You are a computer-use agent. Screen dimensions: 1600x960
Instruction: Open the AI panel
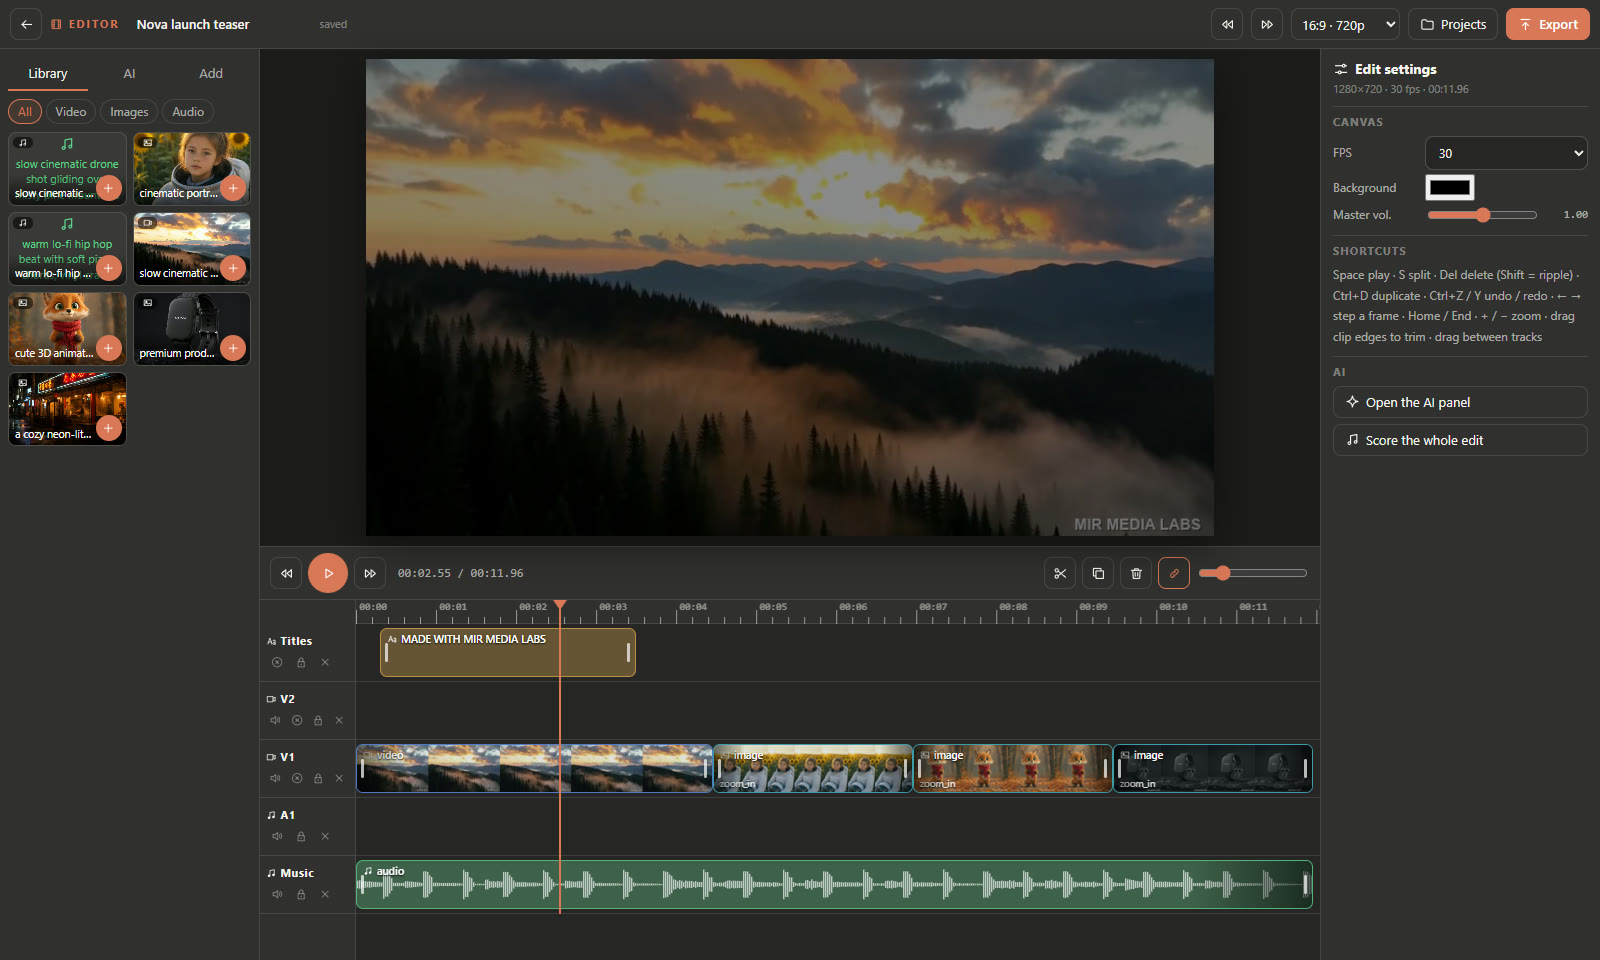point(1460,402)
